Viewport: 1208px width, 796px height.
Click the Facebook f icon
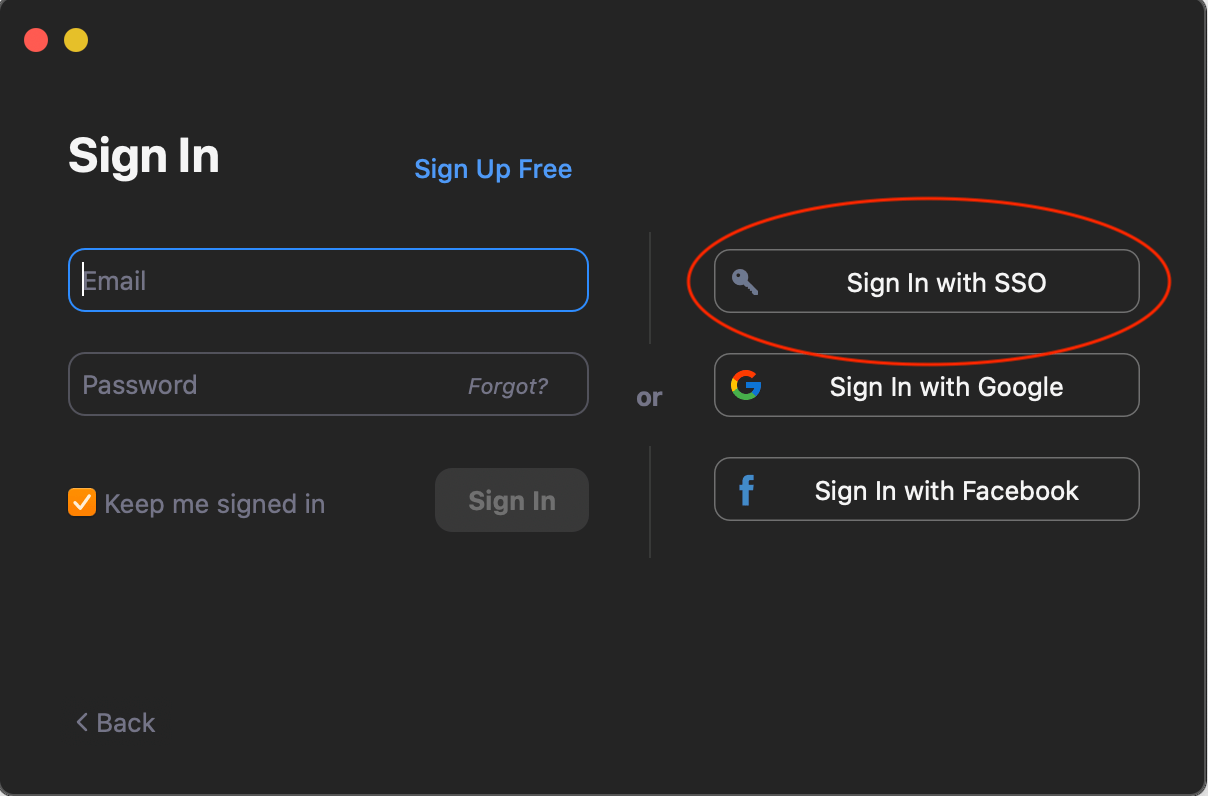pos(746,489)
